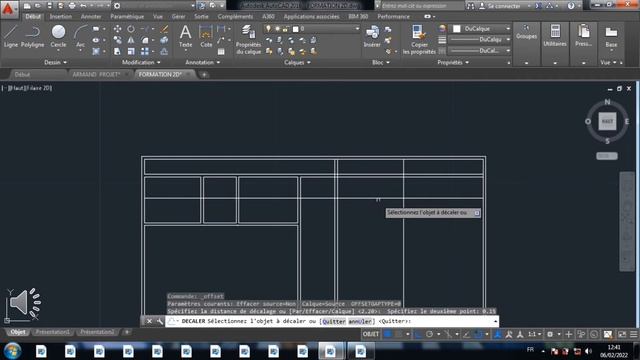Click Se connecter sign-in button
Image resolution: width=640 pixels, height=360 pixels.
tap(501, 6)
